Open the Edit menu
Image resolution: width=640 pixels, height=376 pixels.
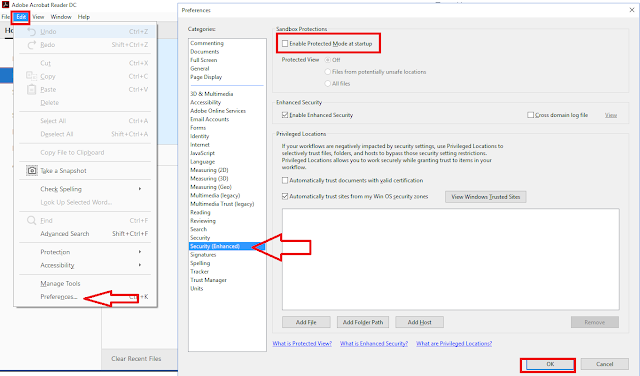coord(21,17)
